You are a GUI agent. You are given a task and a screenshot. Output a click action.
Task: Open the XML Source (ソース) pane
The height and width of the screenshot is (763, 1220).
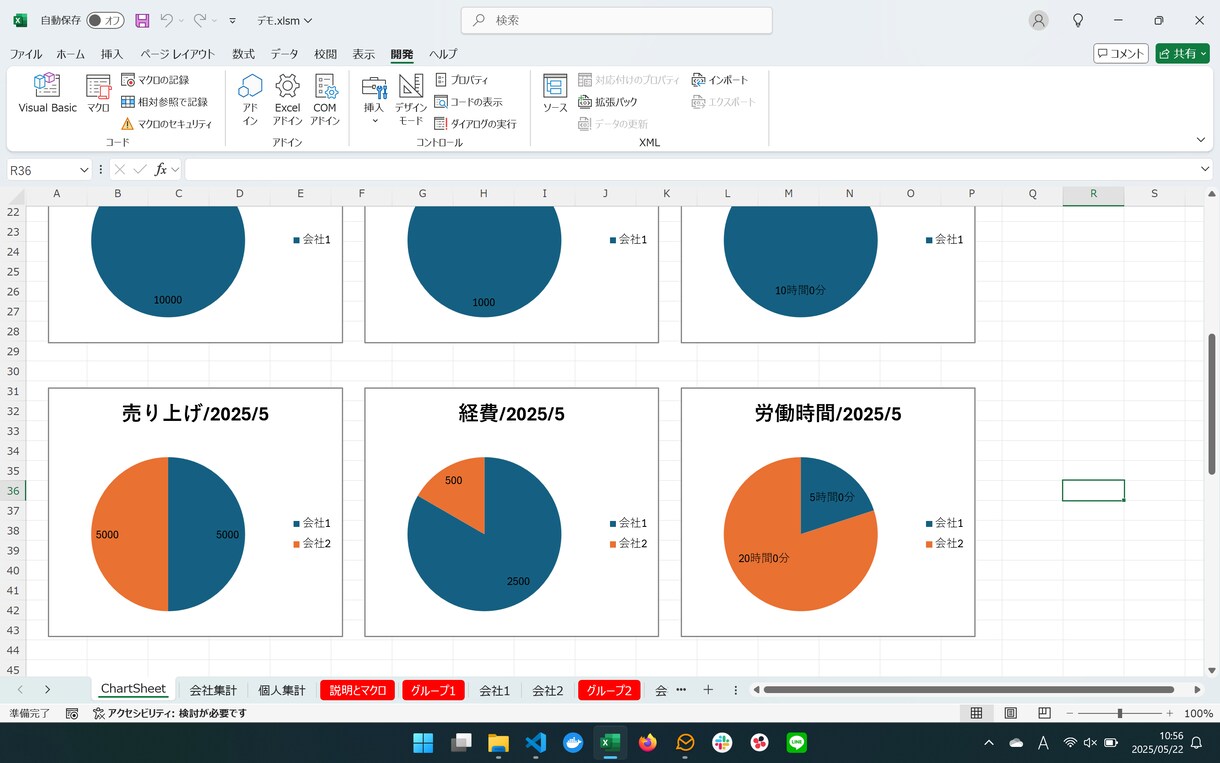pyautogui.click(x=555, y=94)
